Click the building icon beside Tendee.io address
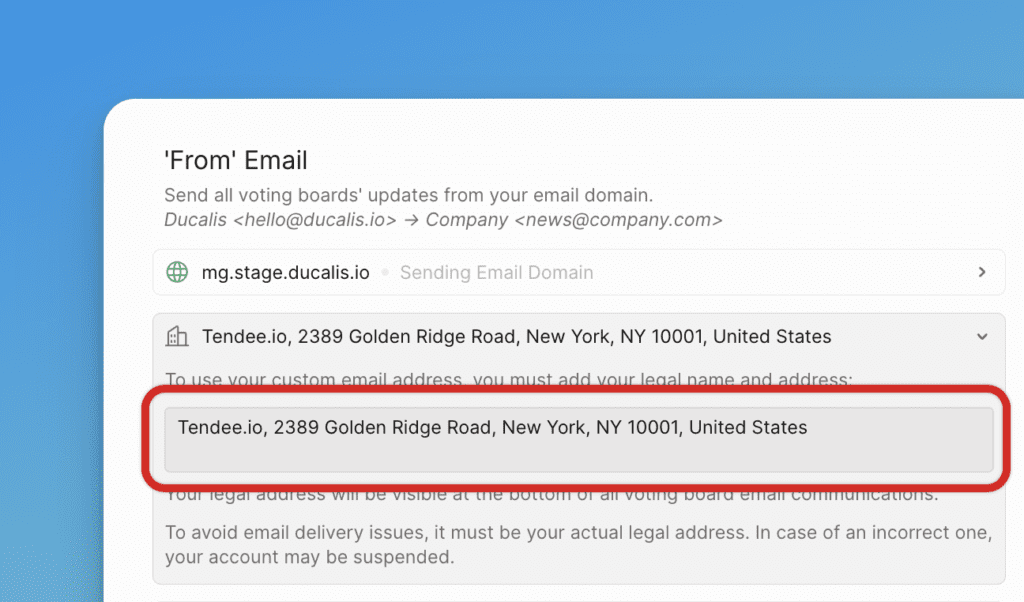 tap(177, 337)
